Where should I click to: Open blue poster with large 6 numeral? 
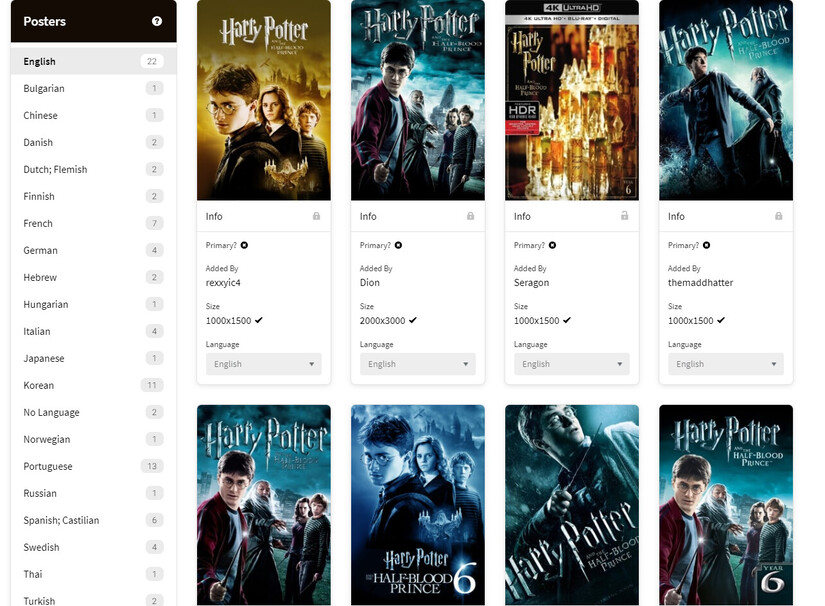[x=418, y=505]
